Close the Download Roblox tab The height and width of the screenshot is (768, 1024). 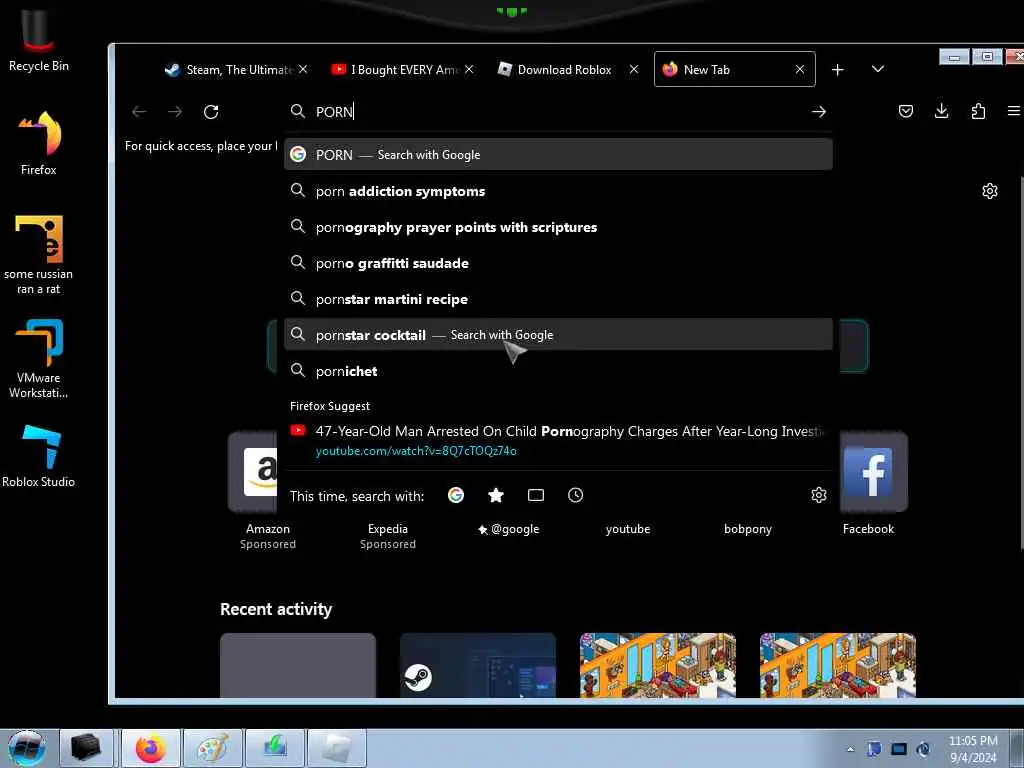[x=633, y=69]
